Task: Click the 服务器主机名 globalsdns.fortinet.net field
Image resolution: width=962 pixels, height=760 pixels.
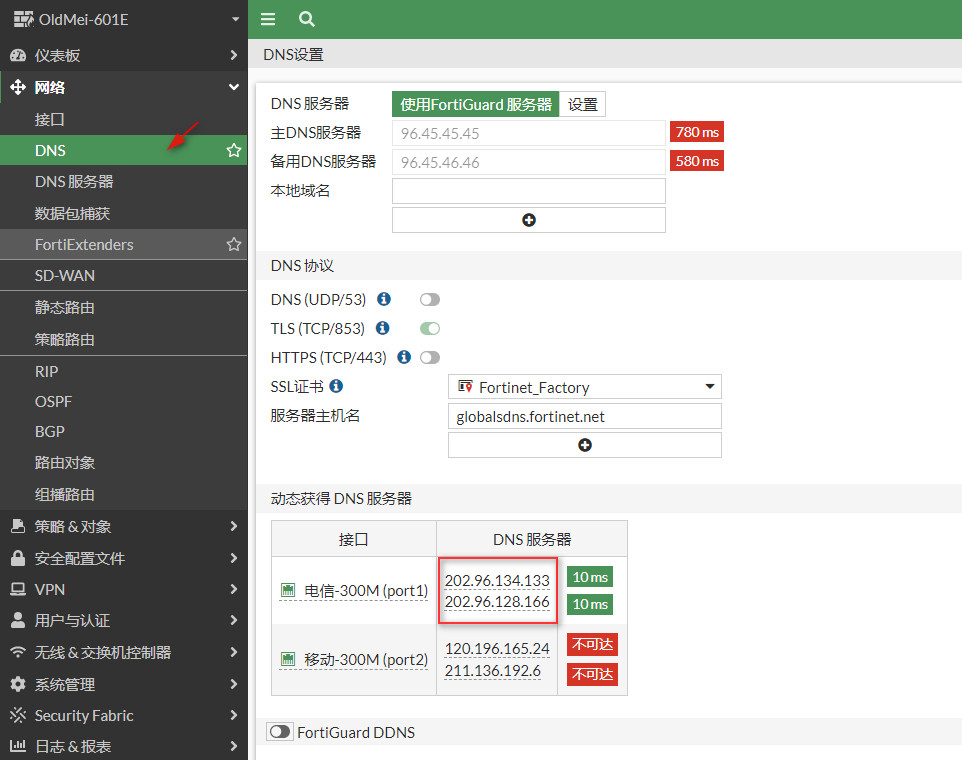Action: 585,416
